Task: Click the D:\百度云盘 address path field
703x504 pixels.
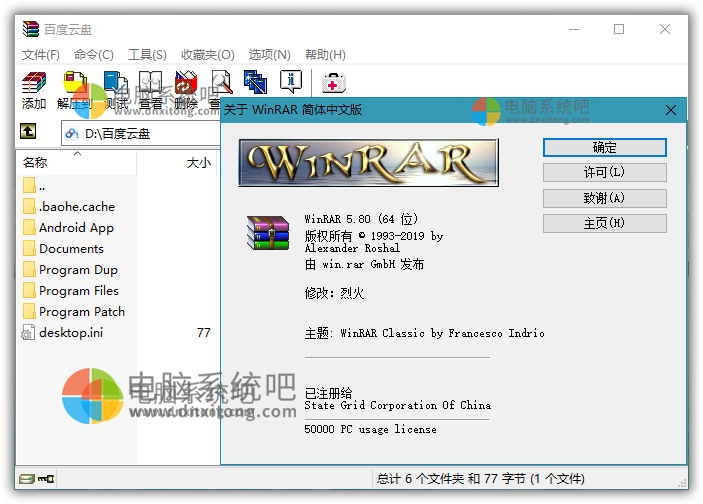Action: pos(141,133)
